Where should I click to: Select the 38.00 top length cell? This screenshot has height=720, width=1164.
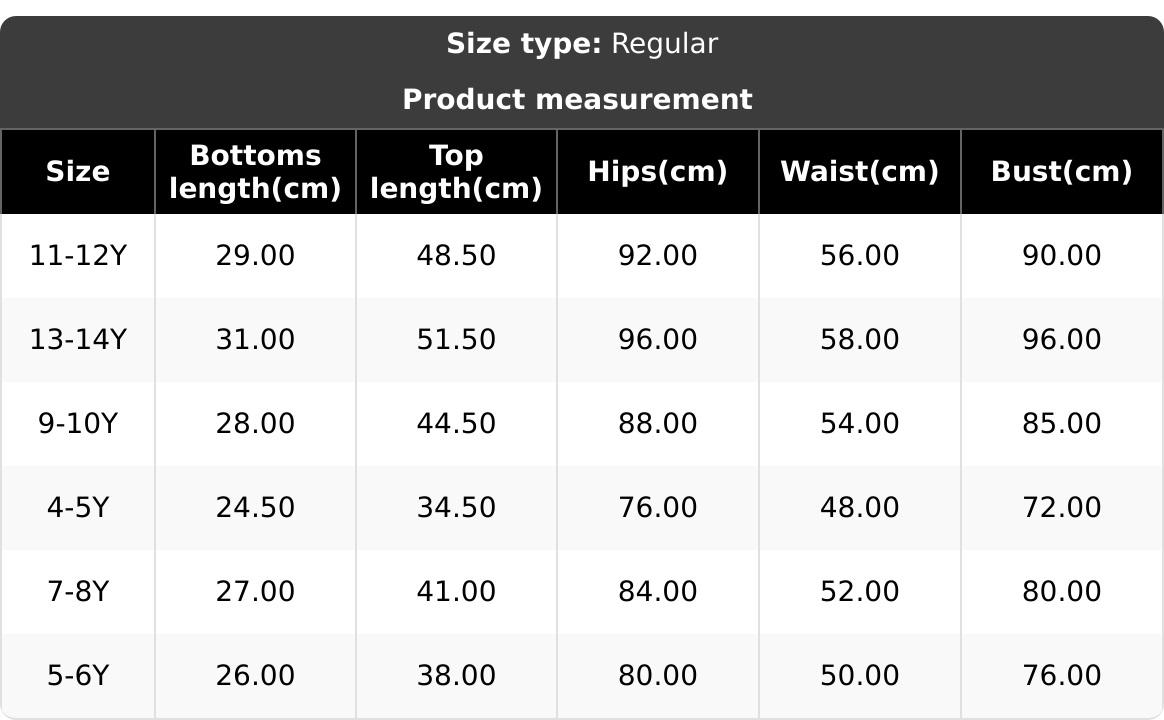point(456,676)
